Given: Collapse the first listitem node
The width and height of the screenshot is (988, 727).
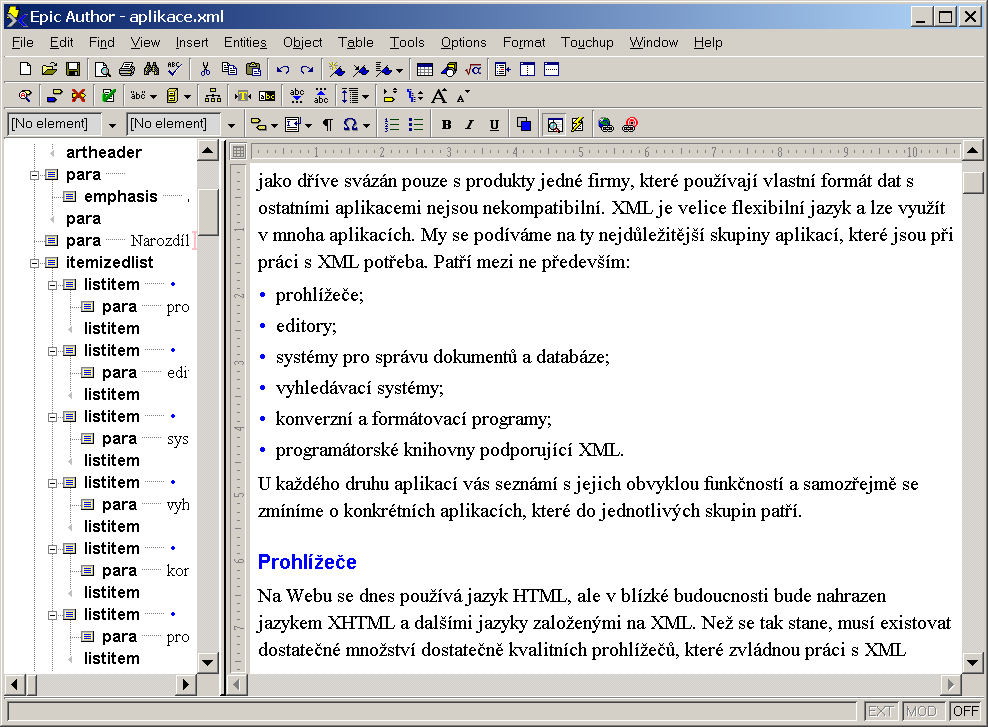Looking at the screenshot, I should point(53,285).
